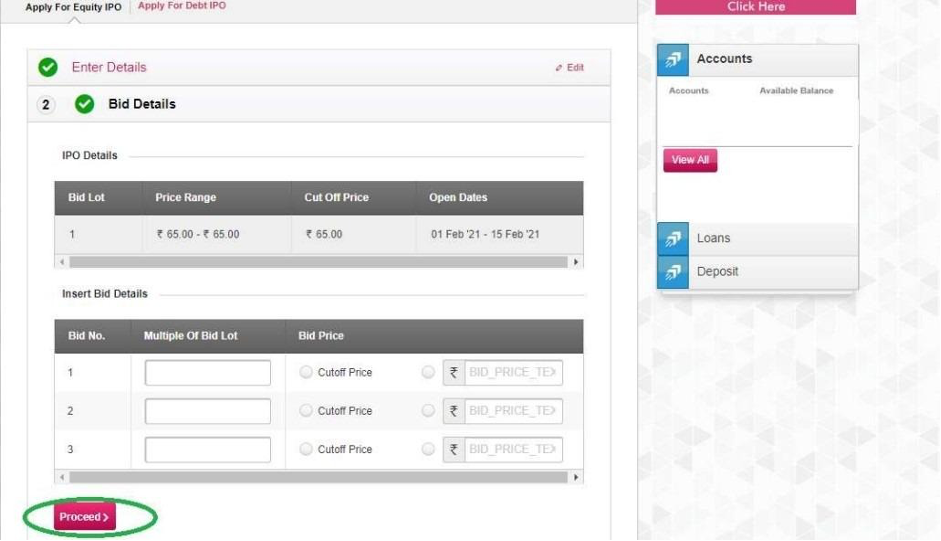Image resolution: width=941 pixels, height=541 pixels.
Task: Select Cutoff Price for bid 1
Action: click(306, 373)
